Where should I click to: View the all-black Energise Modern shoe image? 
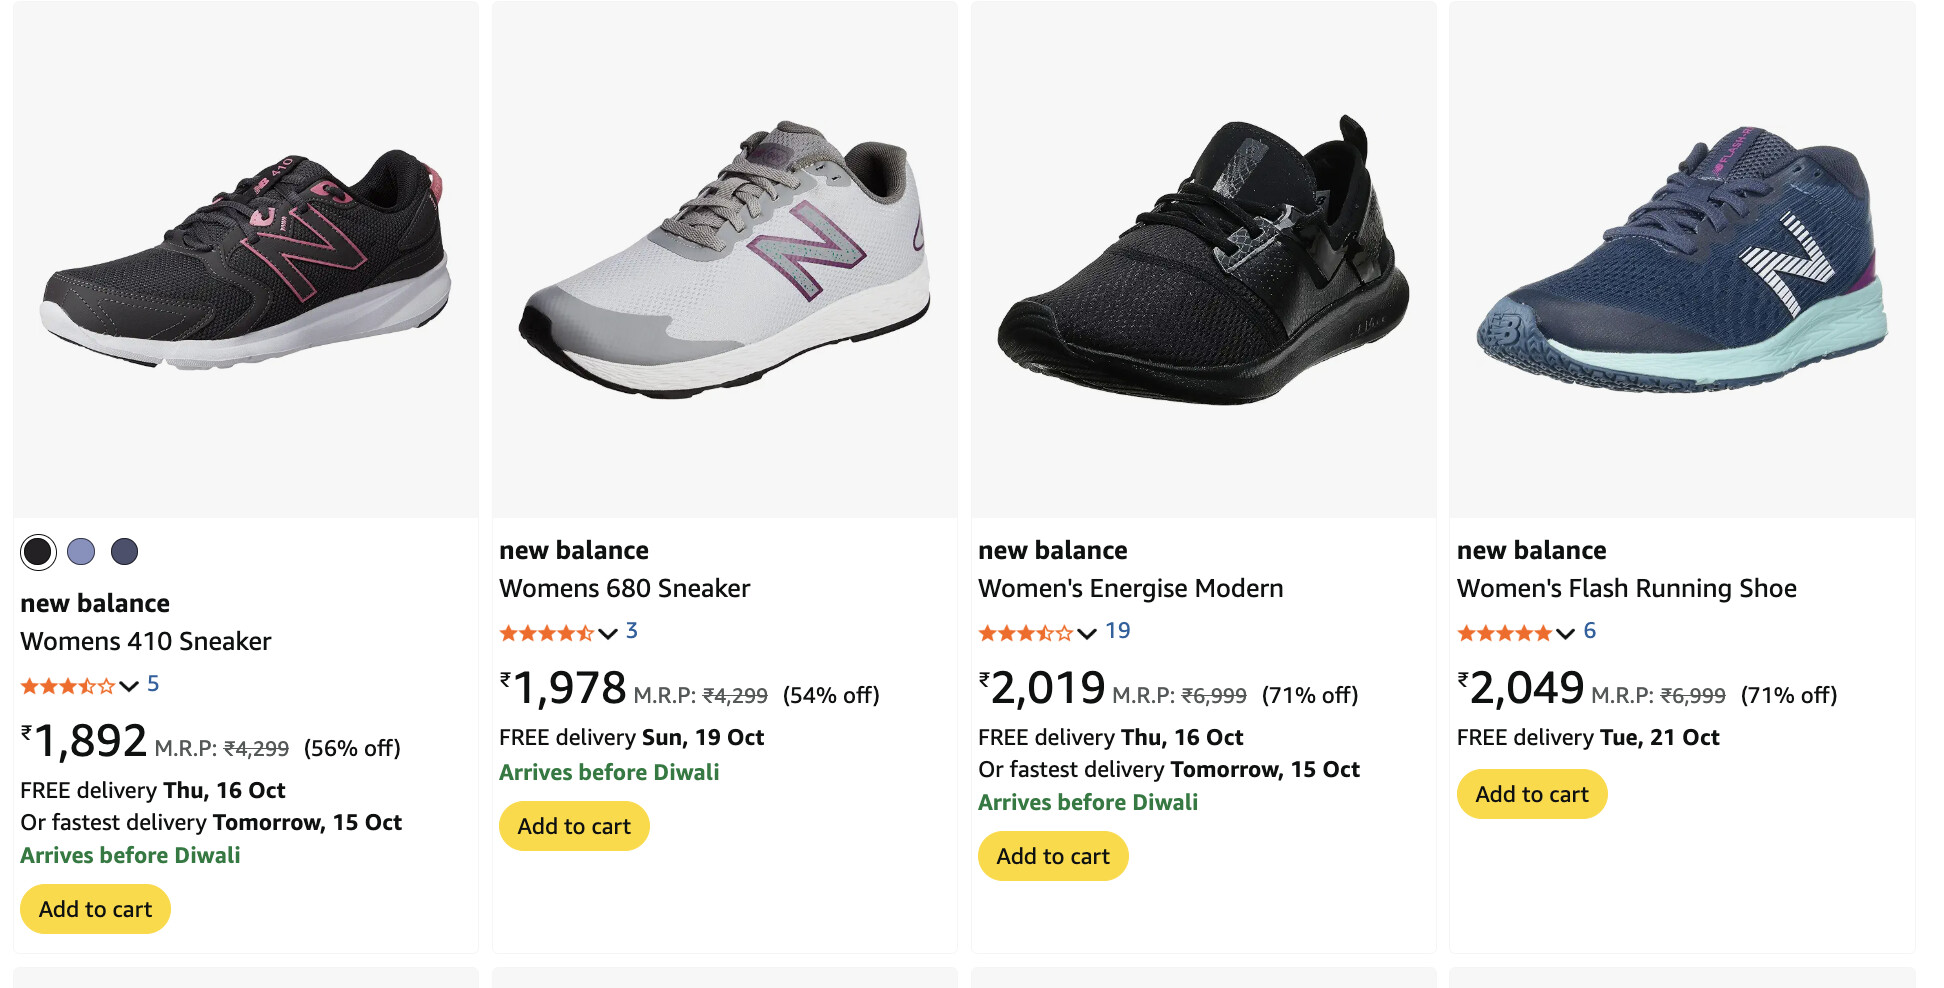click(x=1203, y=260)
